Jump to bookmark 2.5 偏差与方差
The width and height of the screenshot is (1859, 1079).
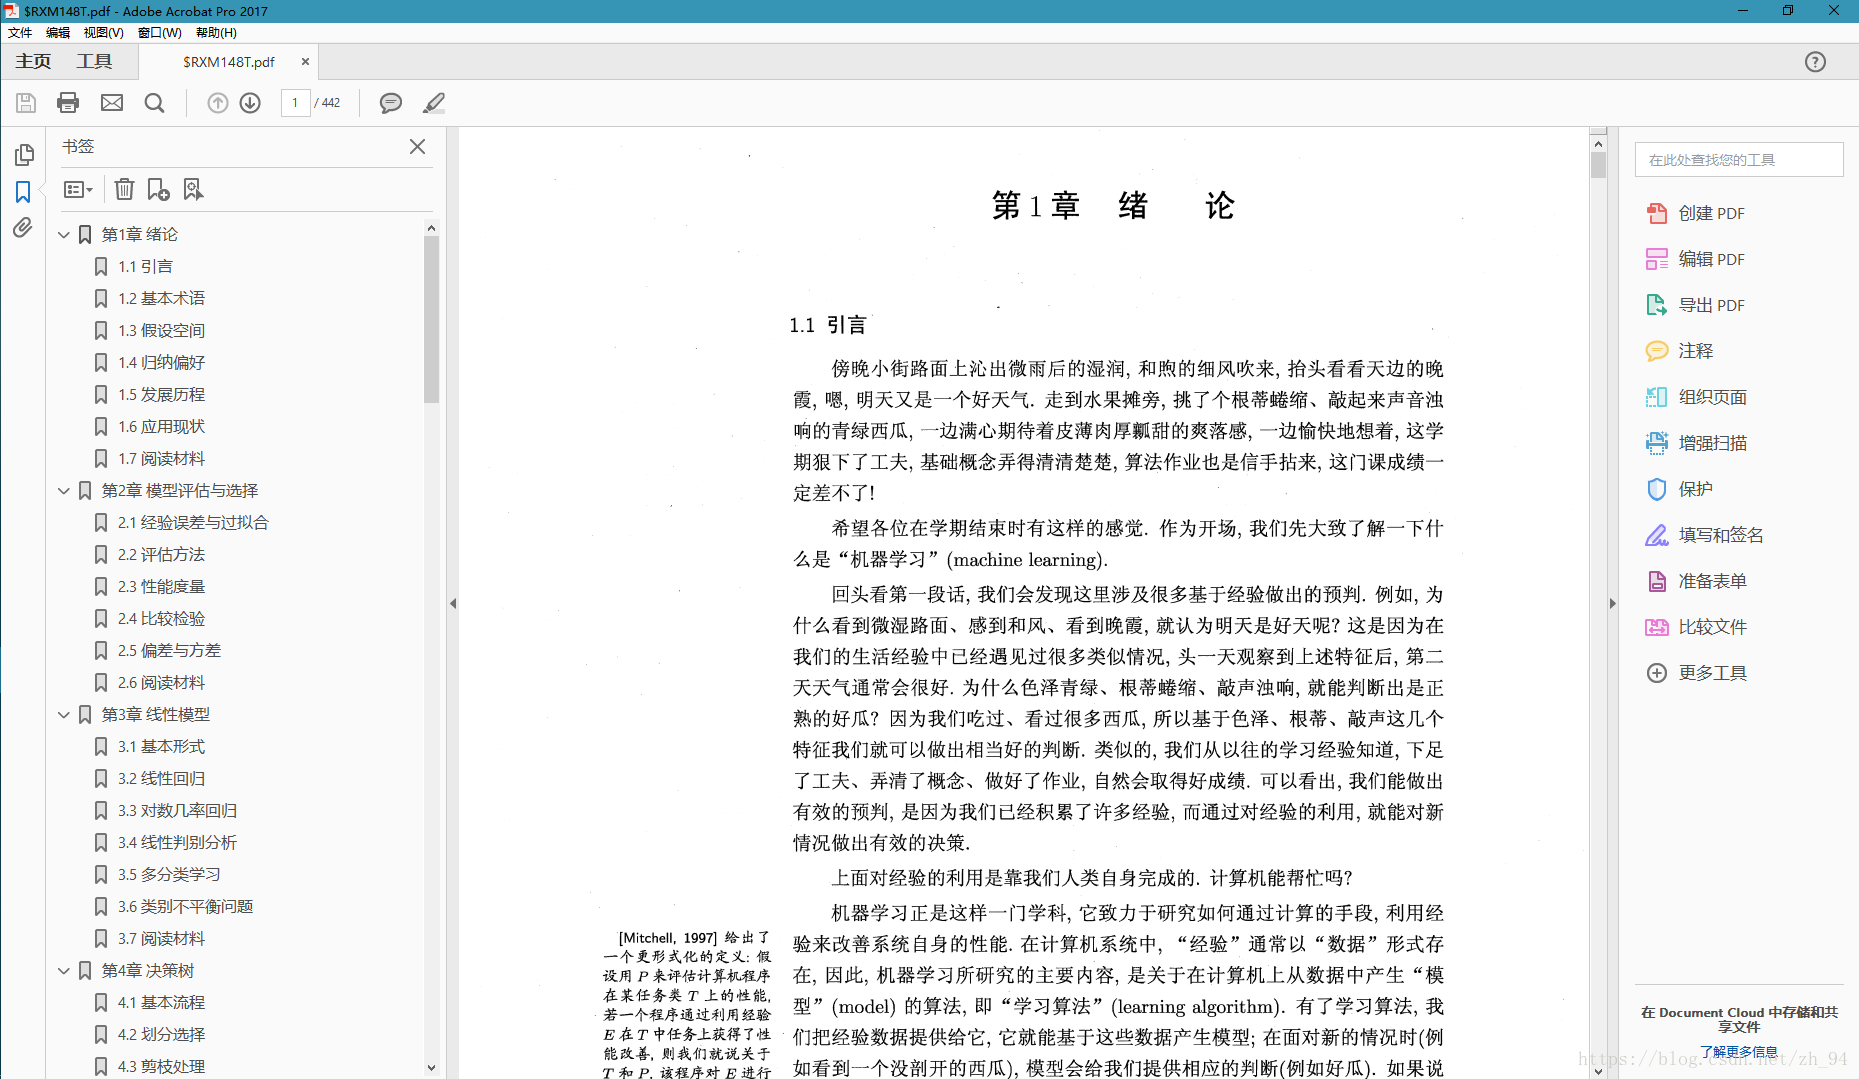point(169,650)
